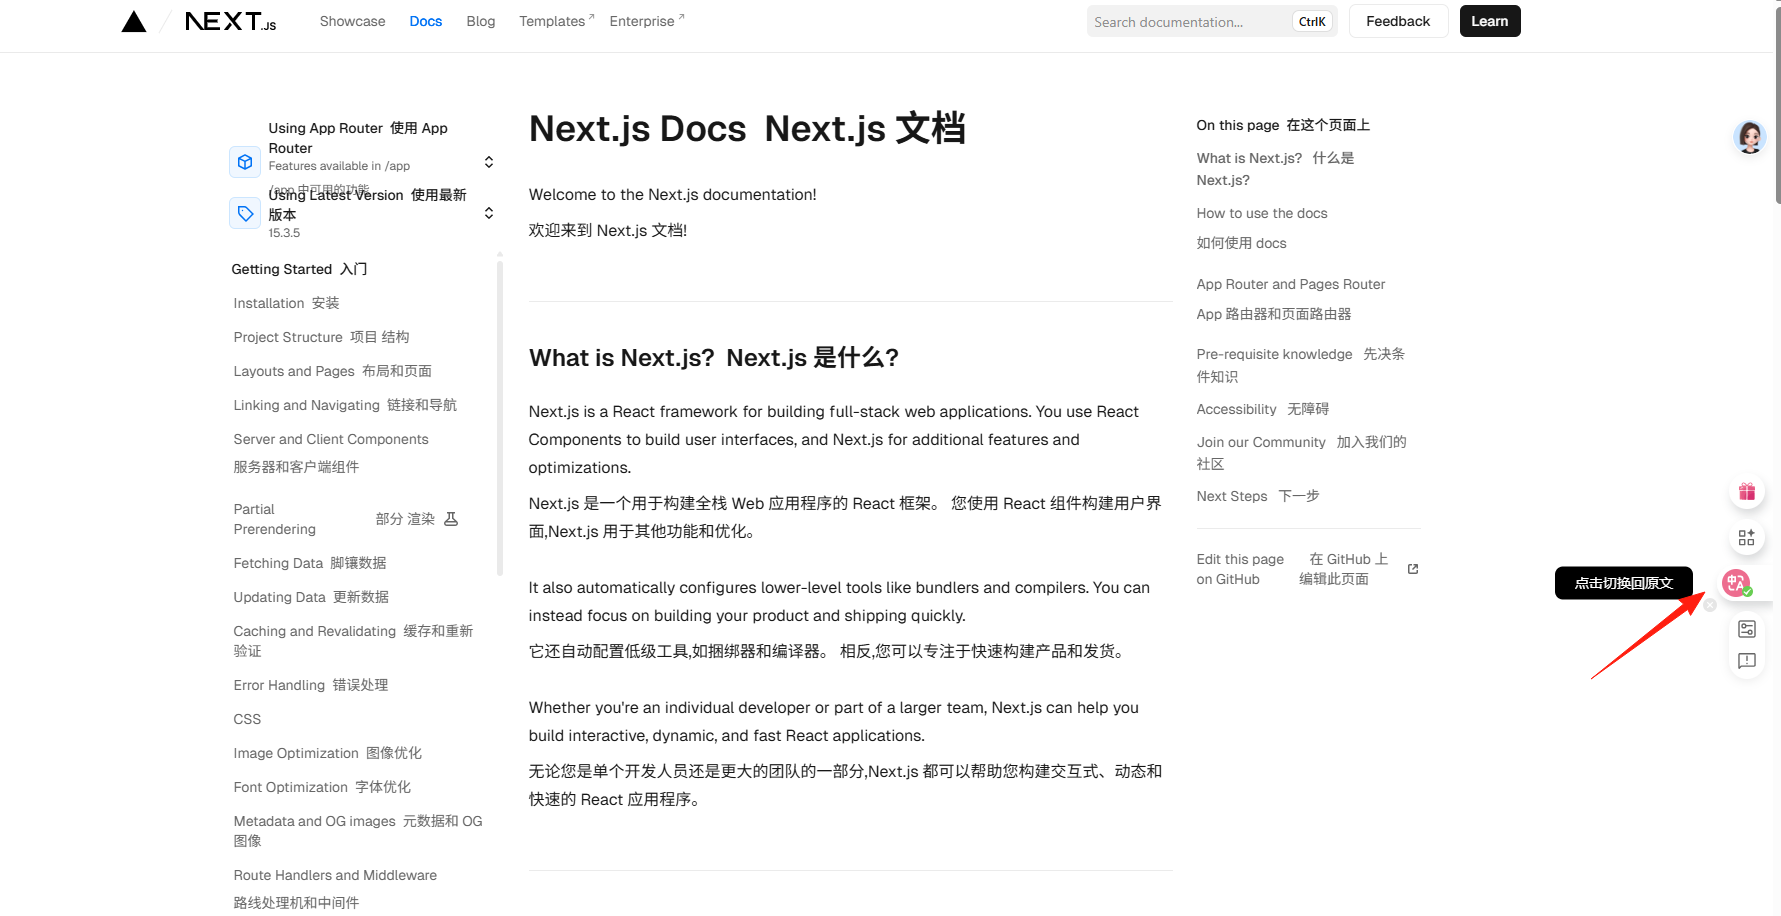Expand the Using Latest Version selector
The height and width of the screenshot is (916, 1781).
[x=489, y=213]
